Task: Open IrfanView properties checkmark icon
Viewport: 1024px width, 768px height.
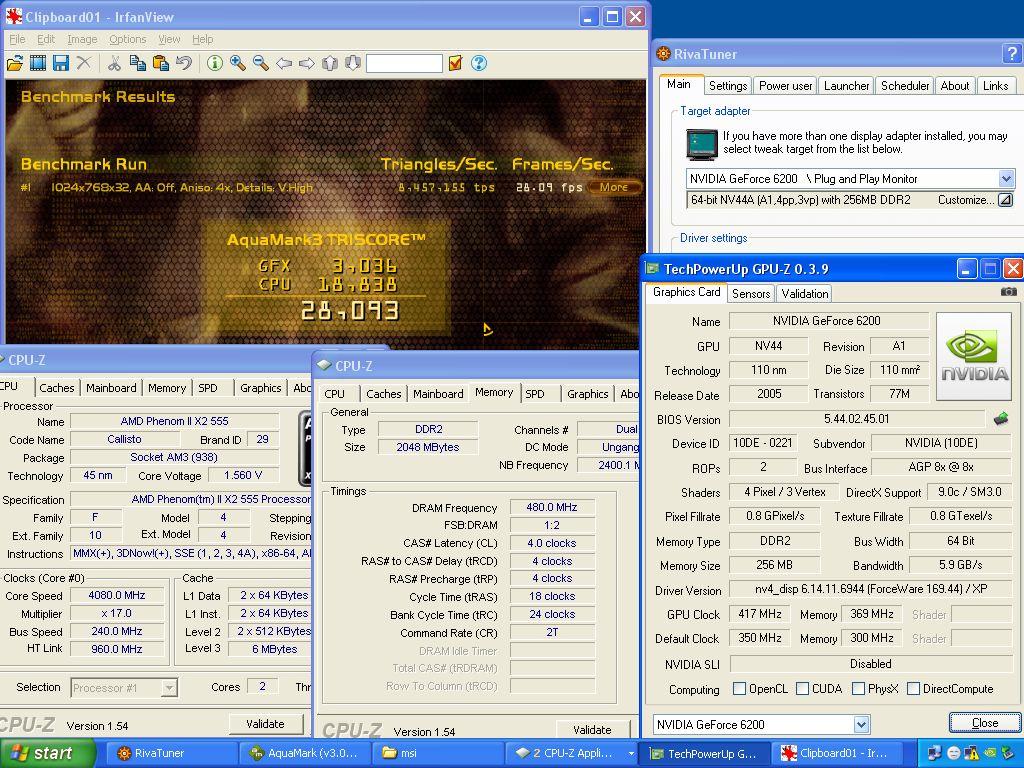Action: [456, 63]
